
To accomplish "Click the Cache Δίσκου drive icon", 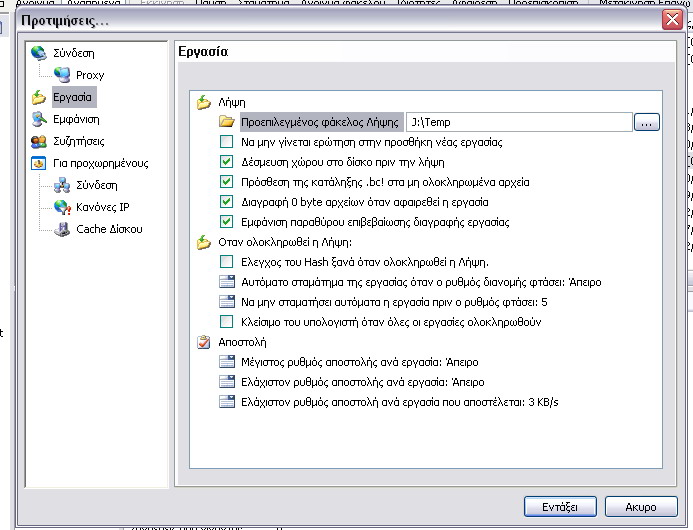I will click(62, 229).
